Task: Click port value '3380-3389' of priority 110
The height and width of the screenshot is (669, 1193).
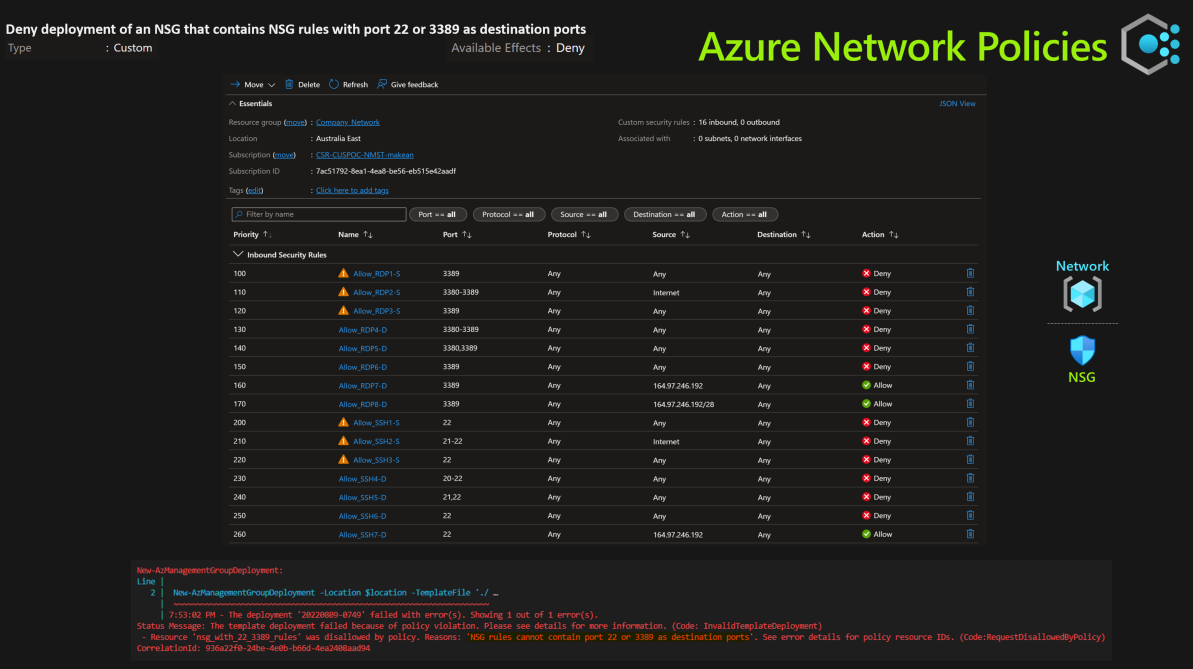Action: 460,292
